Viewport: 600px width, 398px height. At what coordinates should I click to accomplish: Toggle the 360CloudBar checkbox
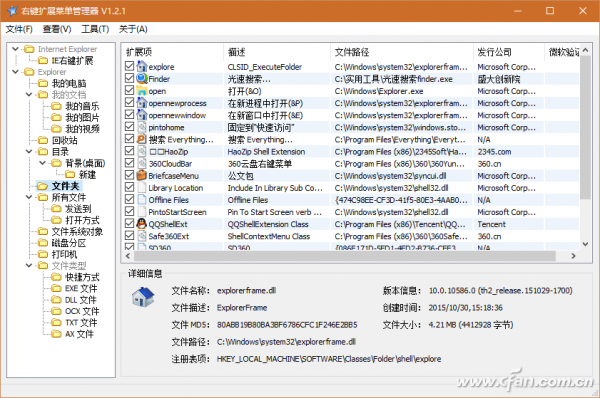coord(130,163)
